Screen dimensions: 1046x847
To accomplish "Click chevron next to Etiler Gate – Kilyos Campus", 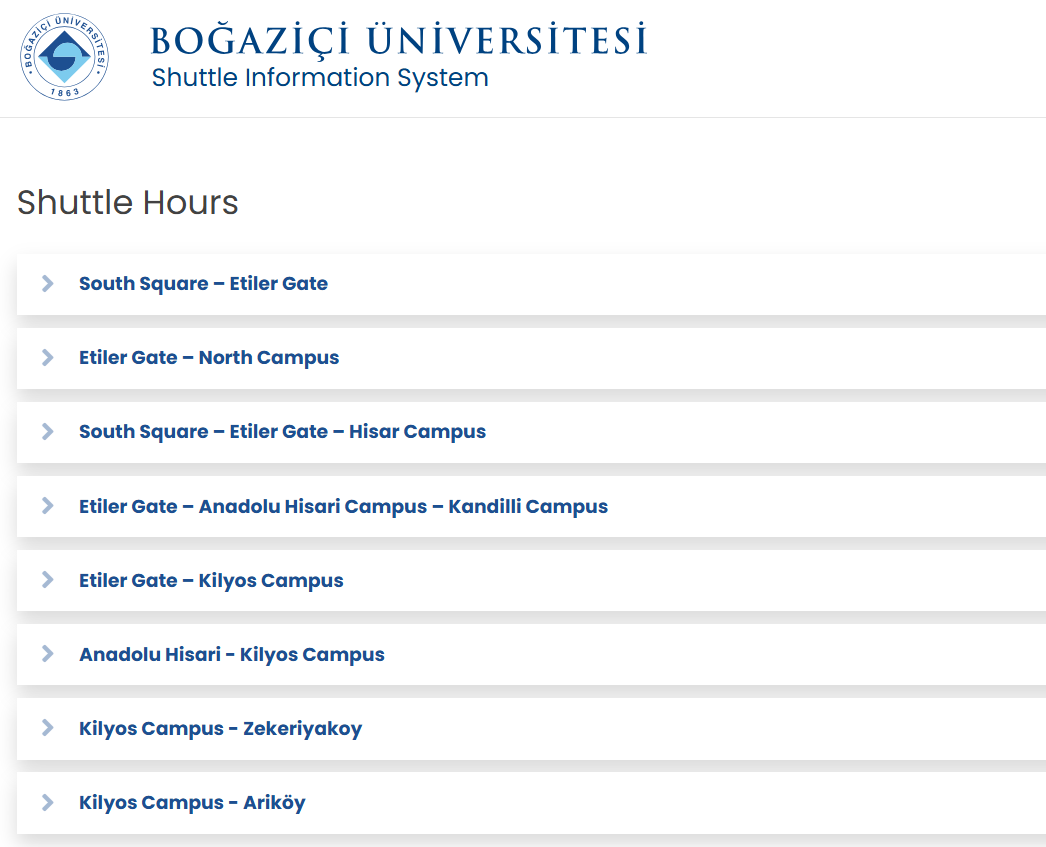I will point(47,580).
